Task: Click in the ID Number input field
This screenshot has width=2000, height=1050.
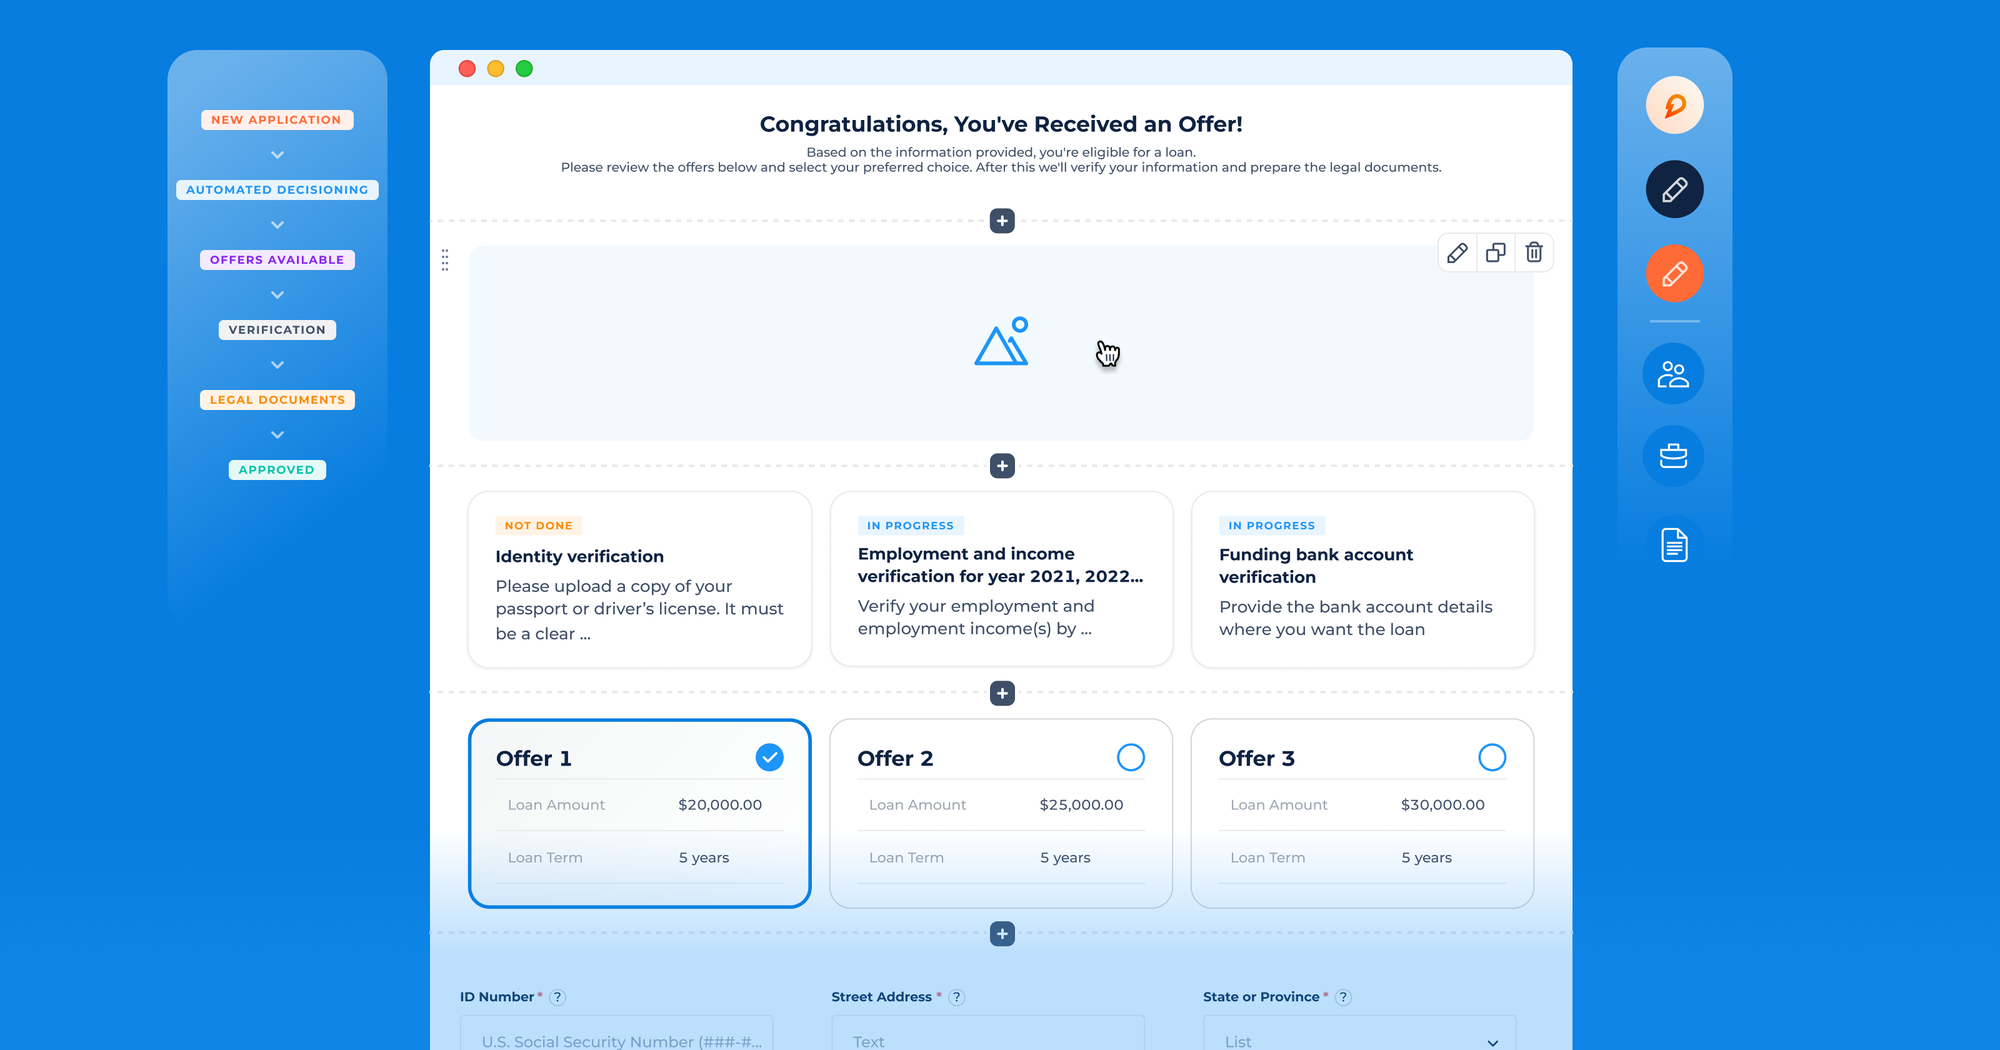Action: click(616, 1034)
